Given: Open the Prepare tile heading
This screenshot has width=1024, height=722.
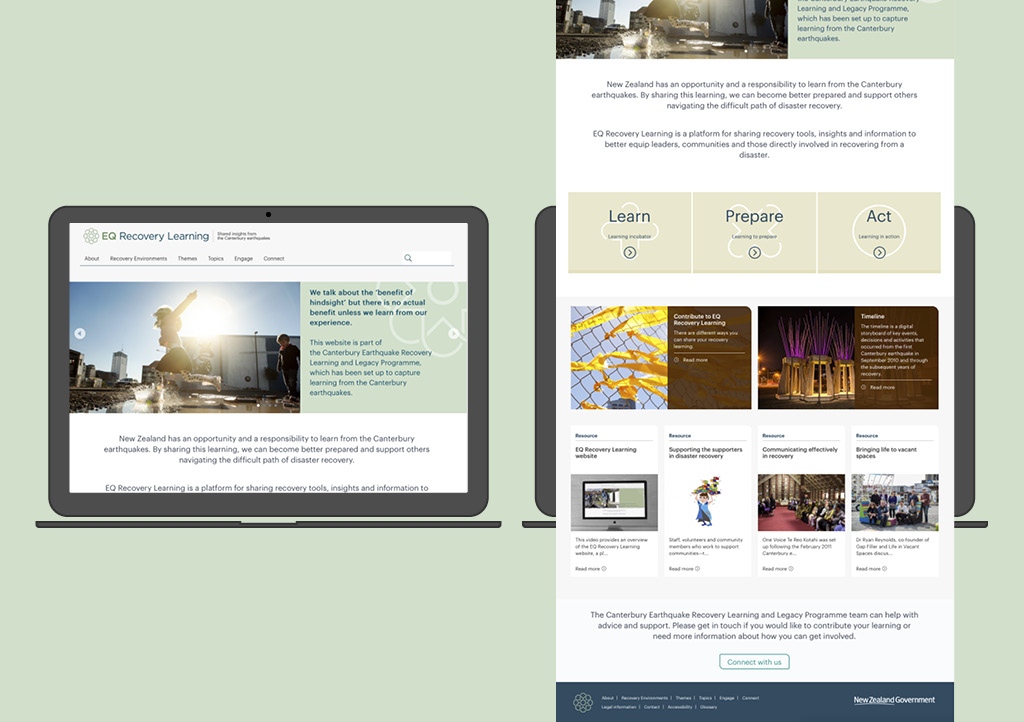Looking at the screenshot, I should click(x=754, y=216).
